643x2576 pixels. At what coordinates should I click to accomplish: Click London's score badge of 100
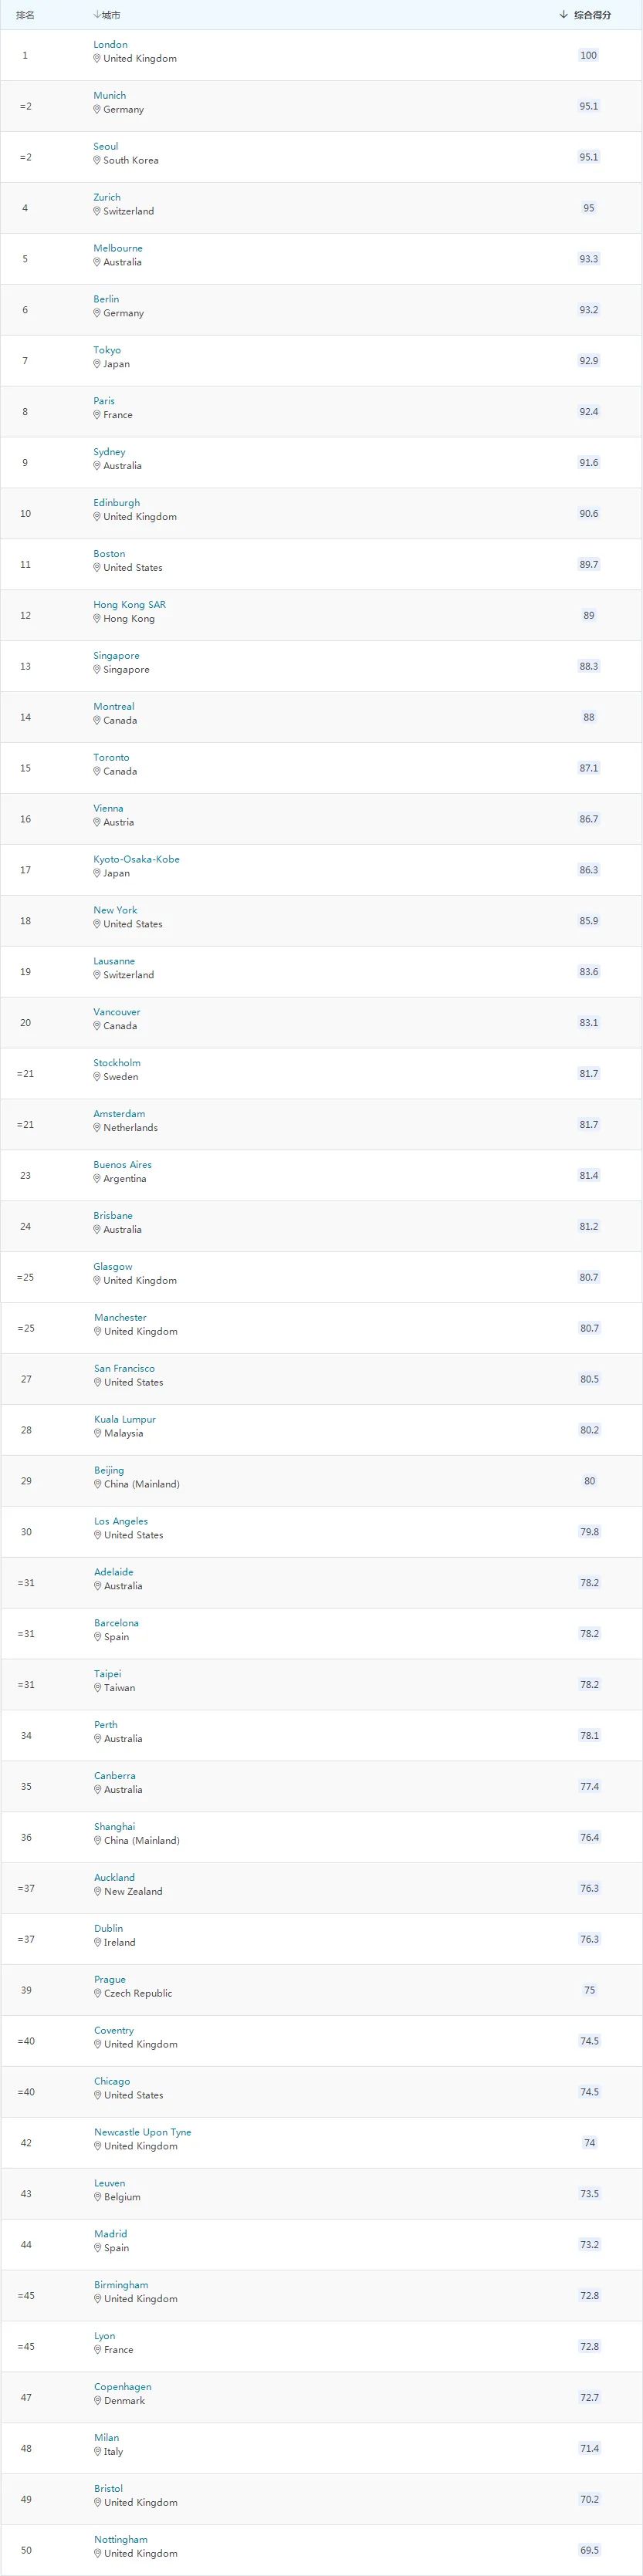pyautogui.click(x=588, y=55)
